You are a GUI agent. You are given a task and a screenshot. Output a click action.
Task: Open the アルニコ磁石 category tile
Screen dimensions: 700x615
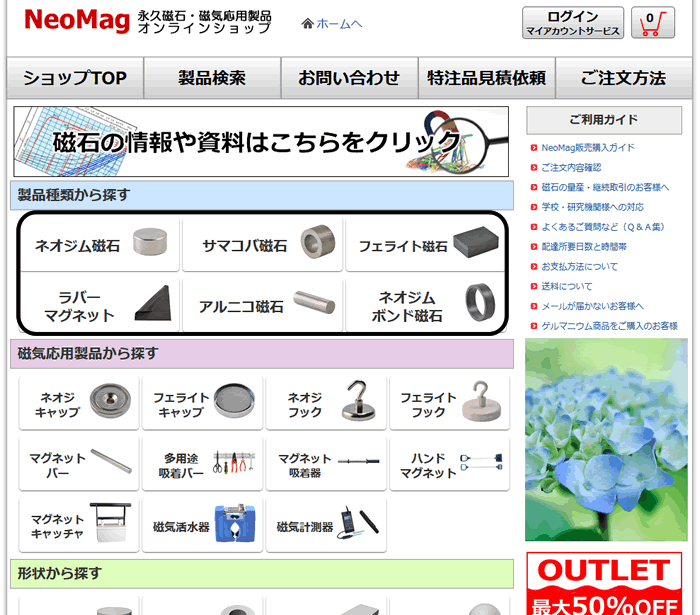point(262,305)
